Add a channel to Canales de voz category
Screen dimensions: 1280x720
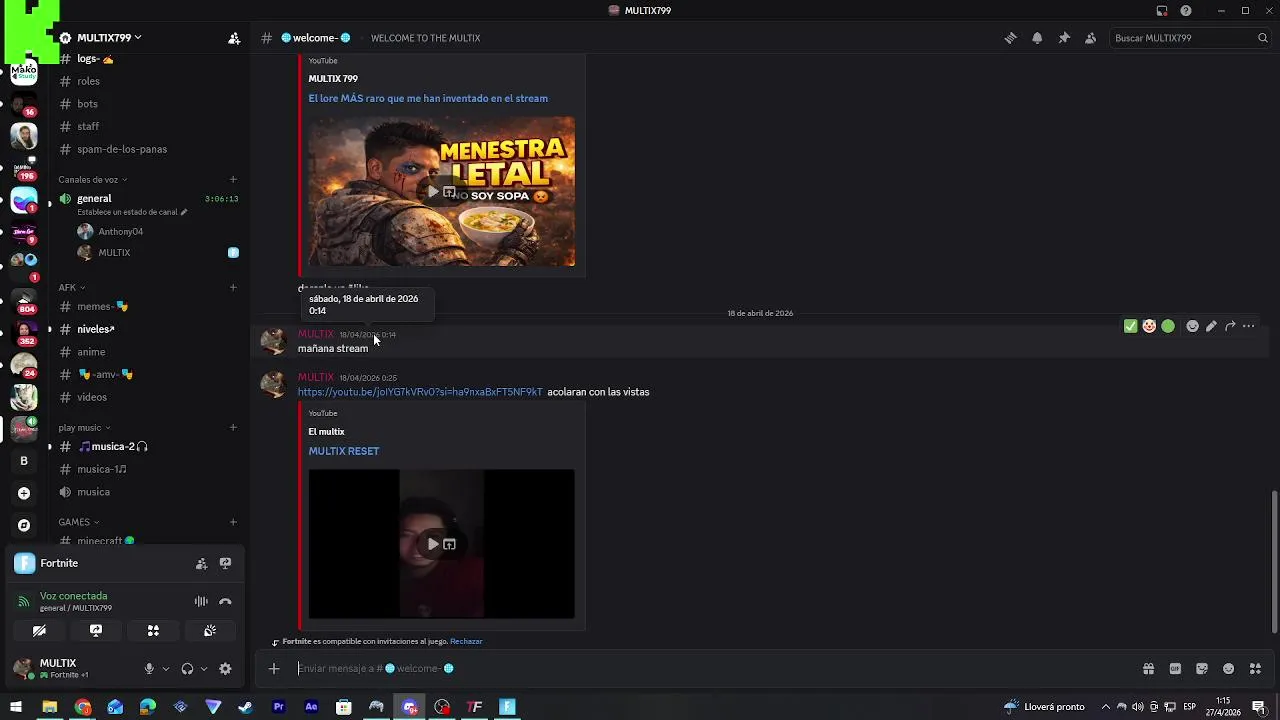[x=233, y=180]
